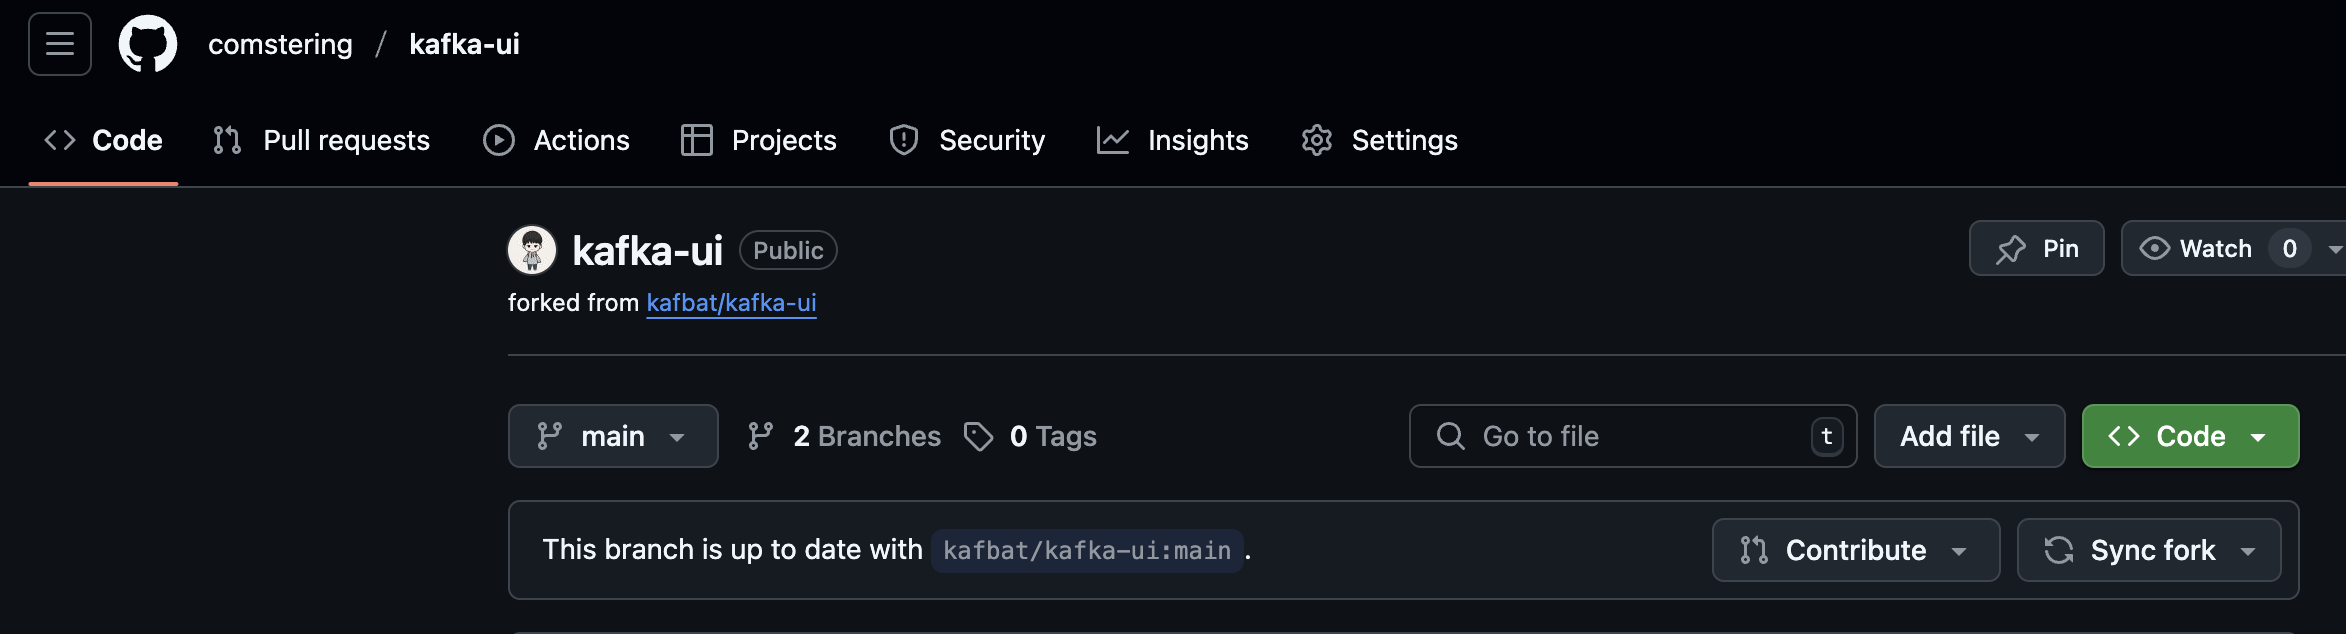Open the kafbat/kafka-ui upstream link
This screenshot has height=634, width=2346.
point(731,303)
